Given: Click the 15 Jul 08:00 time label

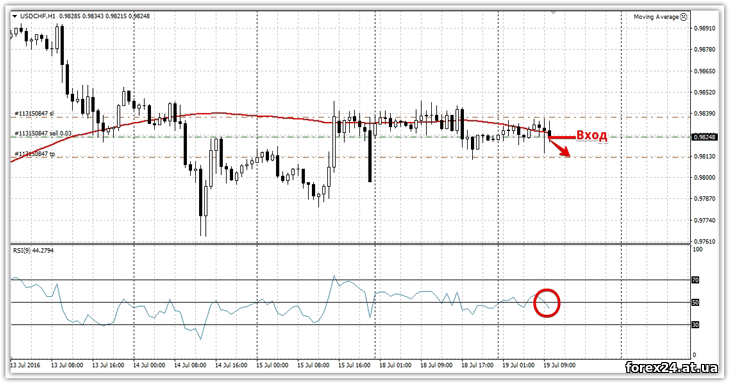Looking at the screenshot, I should point(312,365).
